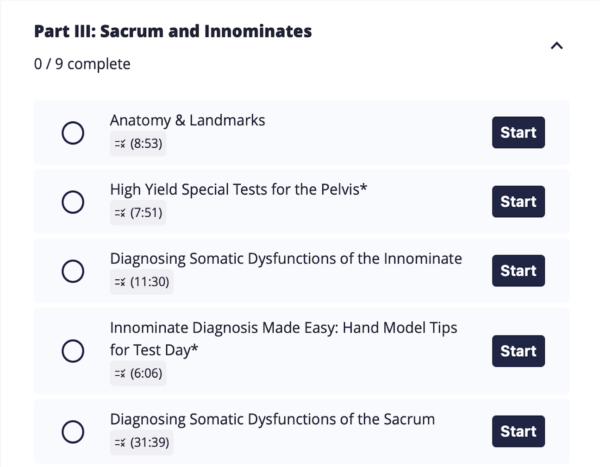Click the video icon showing 7:51 duration
600x467 pixels.
[x=120, y=213]
